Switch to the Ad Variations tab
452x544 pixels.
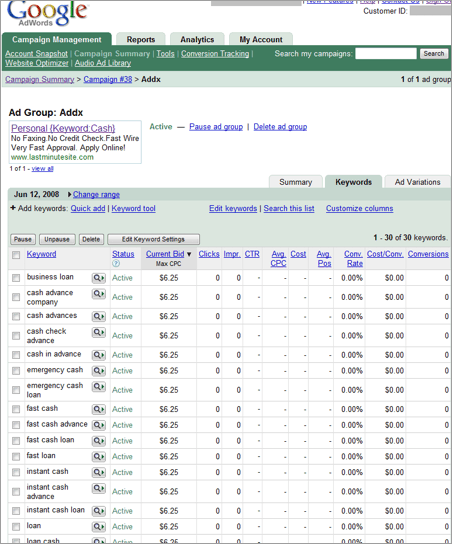pos(417,182)
